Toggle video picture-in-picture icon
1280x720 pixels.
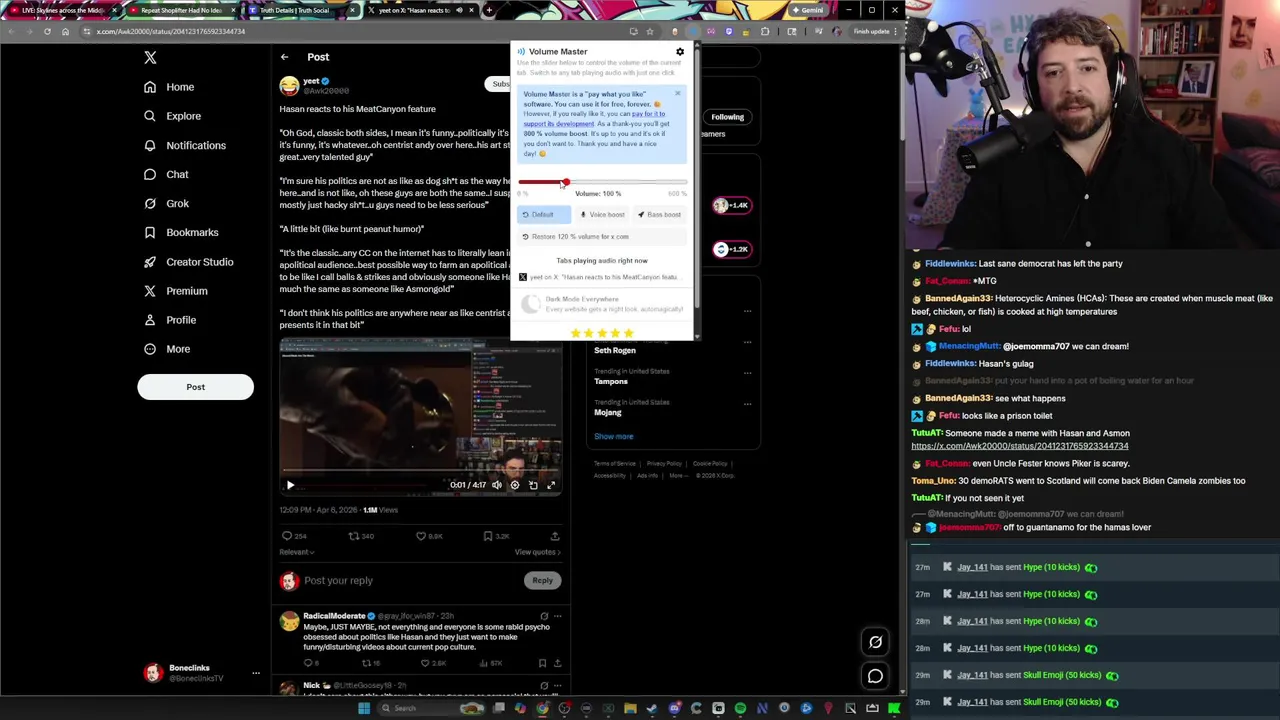533,485
